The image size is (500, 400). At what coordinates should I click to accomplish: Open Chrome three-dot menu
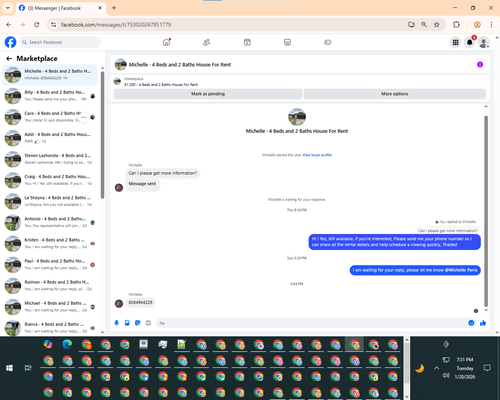[491, 25]
